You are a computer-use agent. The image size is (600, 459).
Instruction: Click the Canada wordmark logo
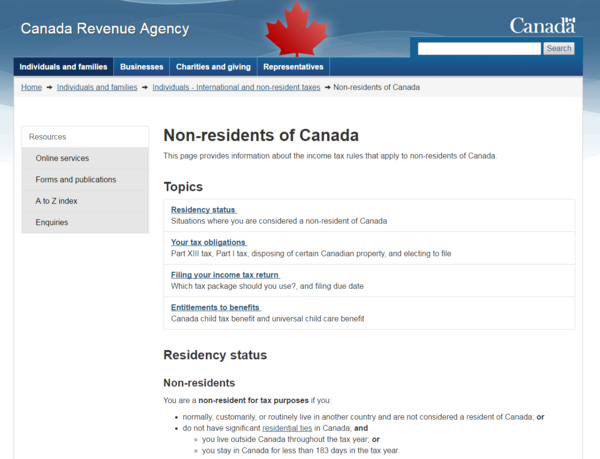(x=542, y=26)
